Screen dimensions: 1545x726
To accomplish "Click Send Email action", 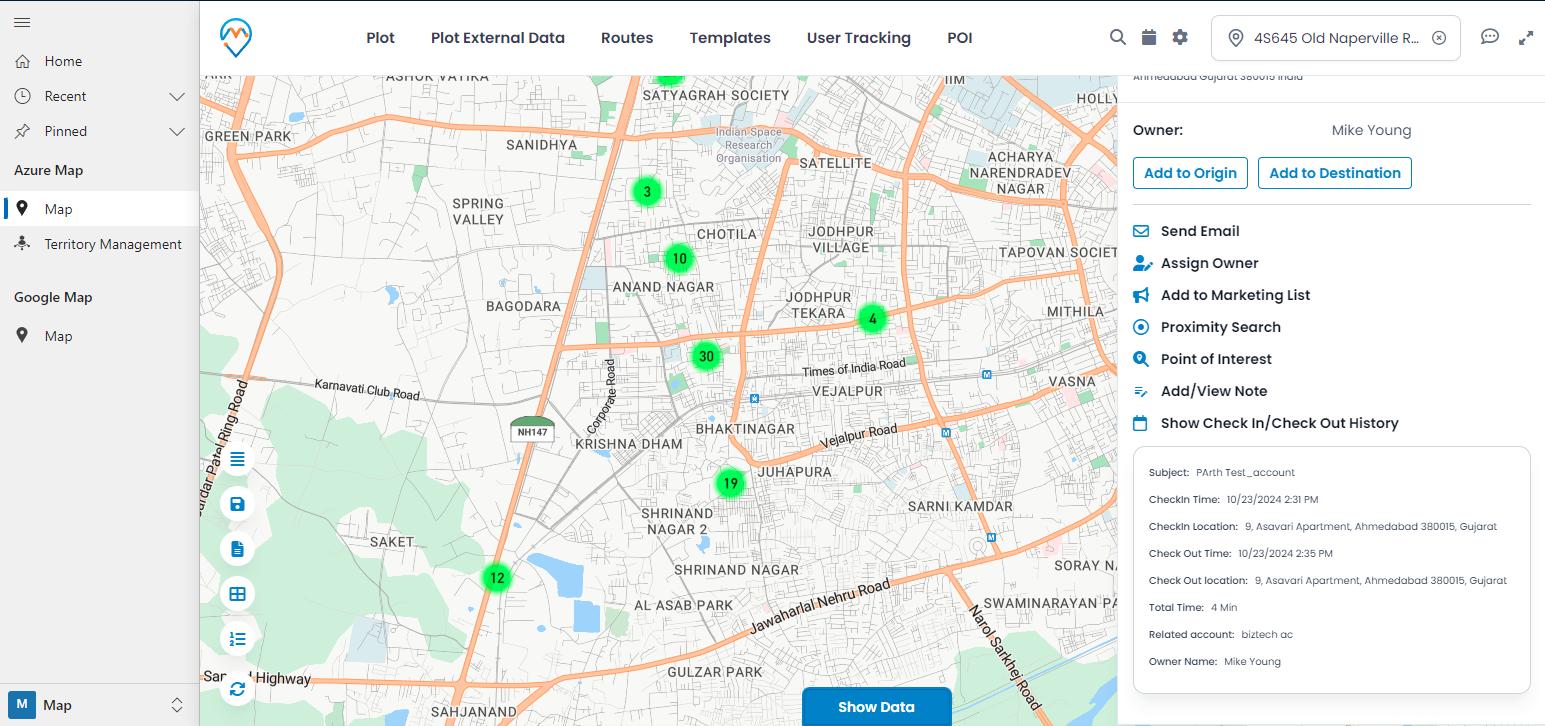I will click(1200, 231).
